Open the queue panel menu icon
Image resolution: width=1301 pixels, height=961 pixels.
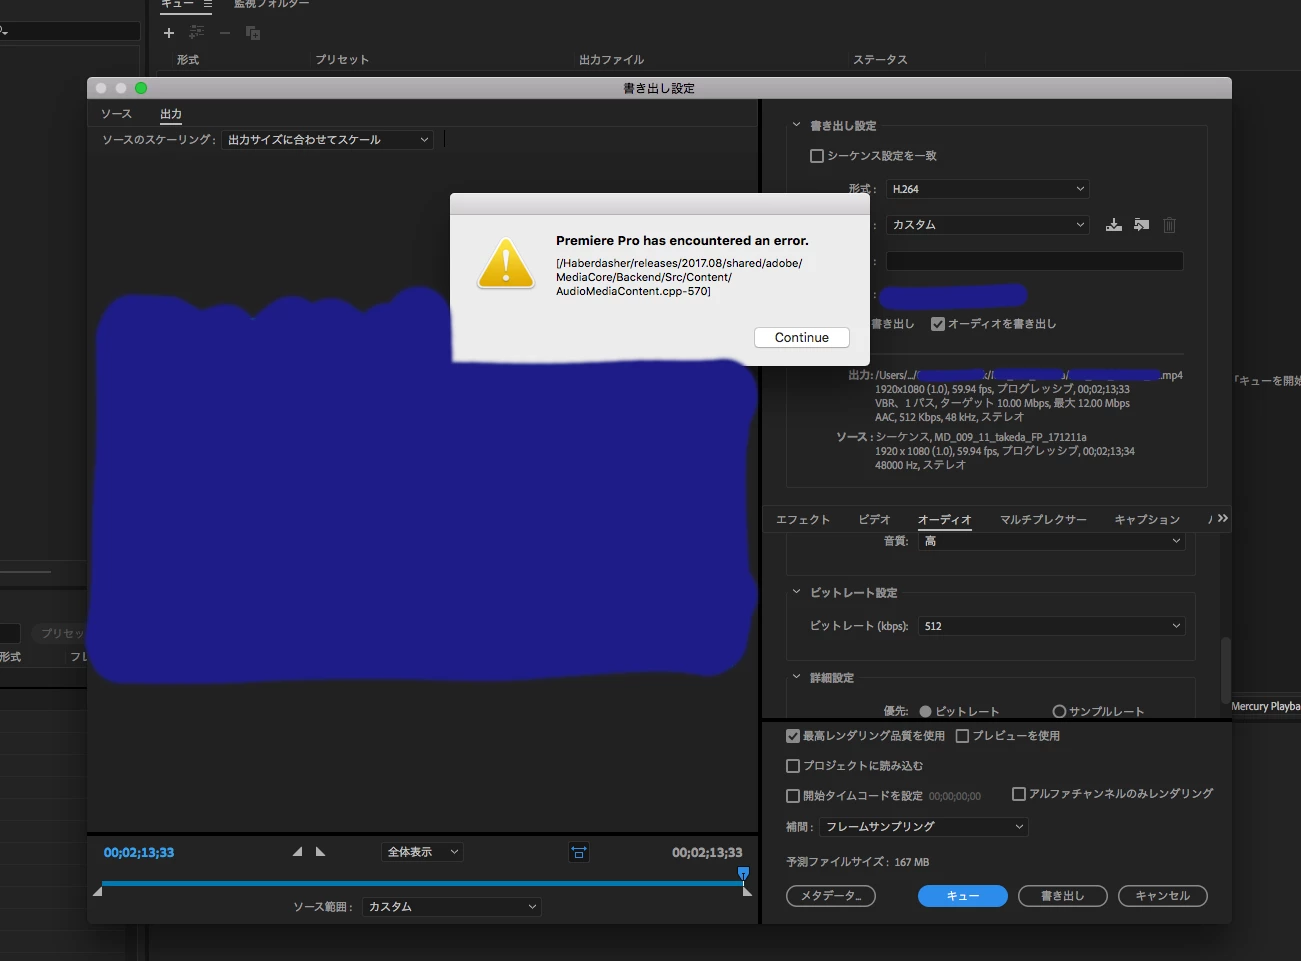[208, 4]
